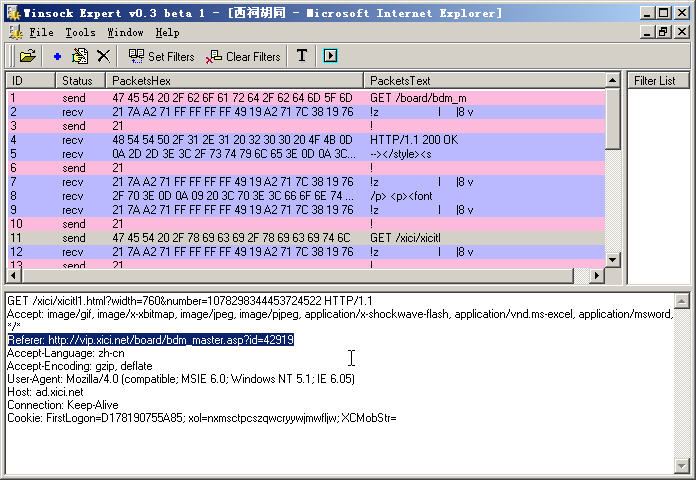The height and width of the screenshot is (480, 696).
Task: Open the Help menu
Action: coord(167,32)
